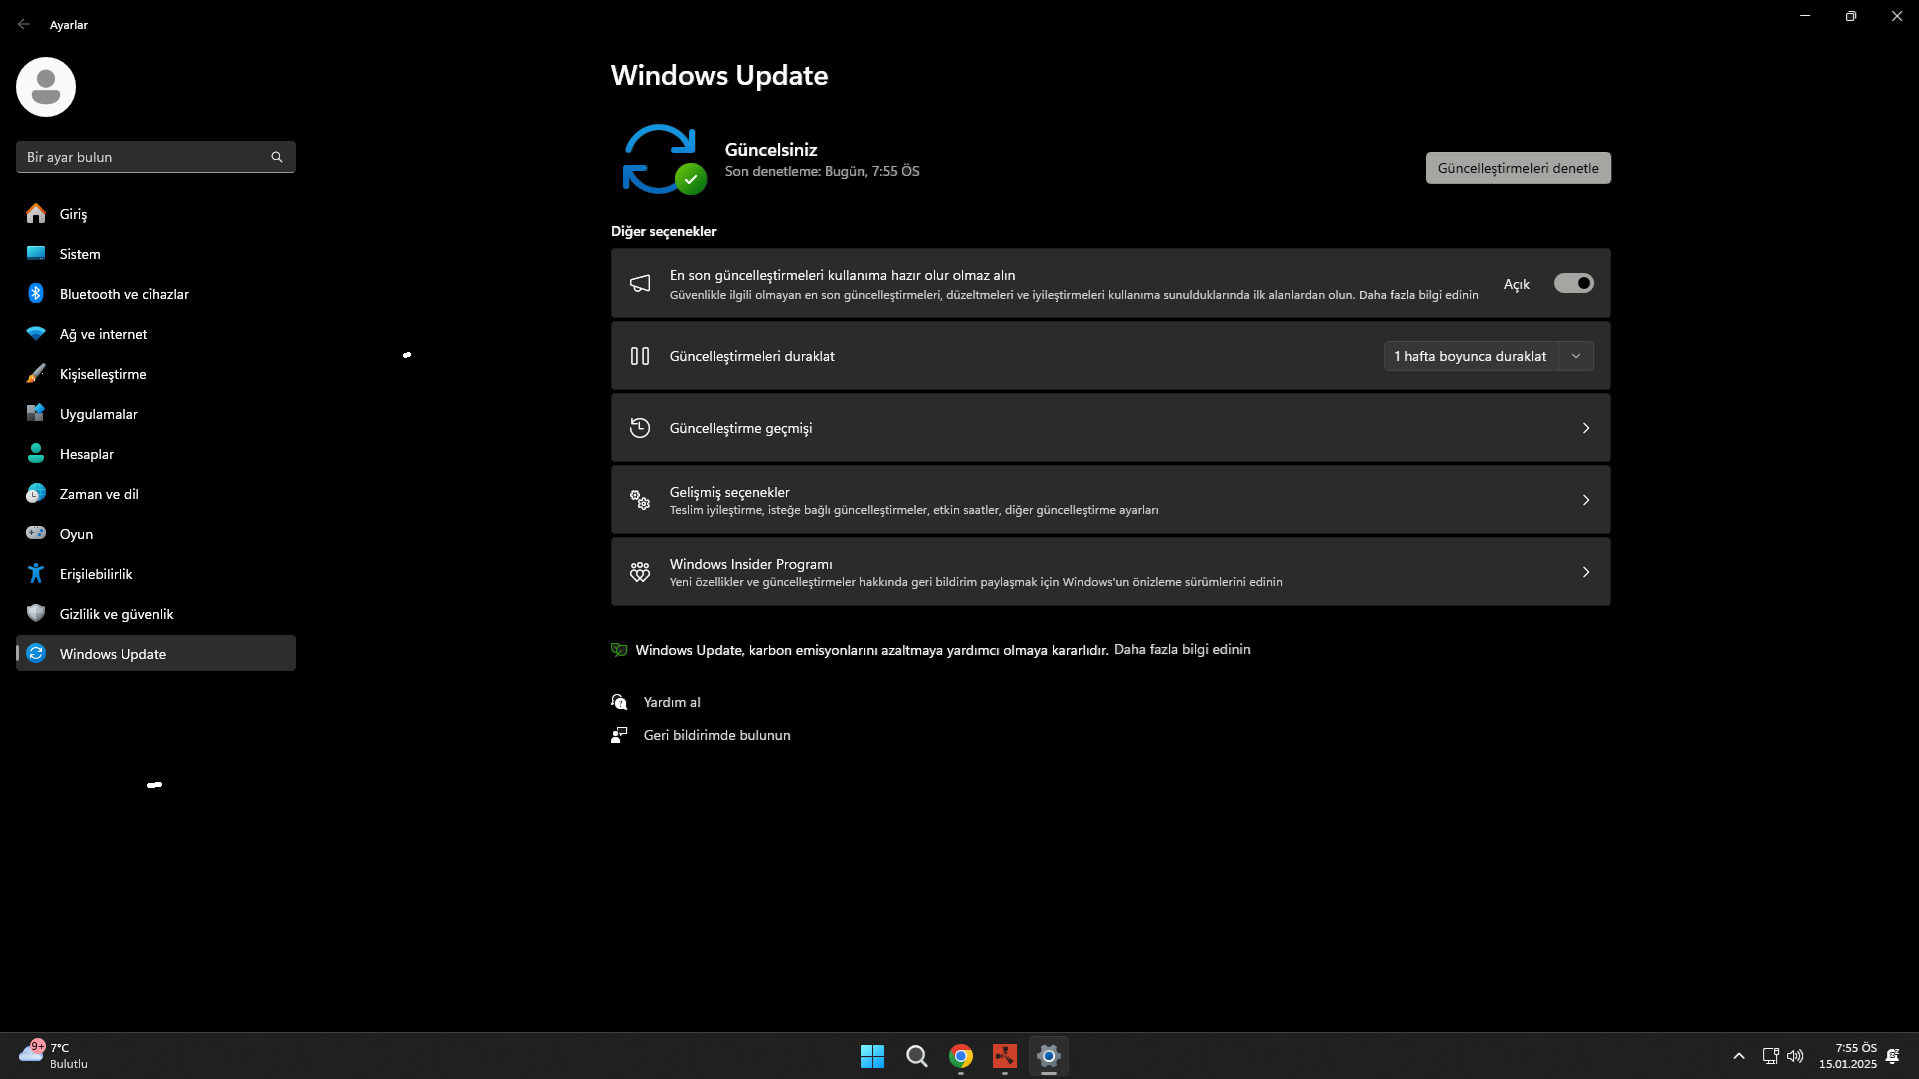Select Bluetooth ve cihazlar in sidebar

(x=156, y=294)
